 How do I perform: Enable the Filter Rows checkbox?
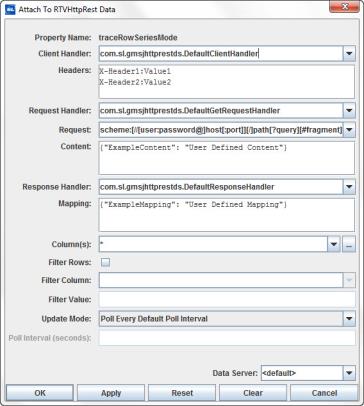[105, 262]
